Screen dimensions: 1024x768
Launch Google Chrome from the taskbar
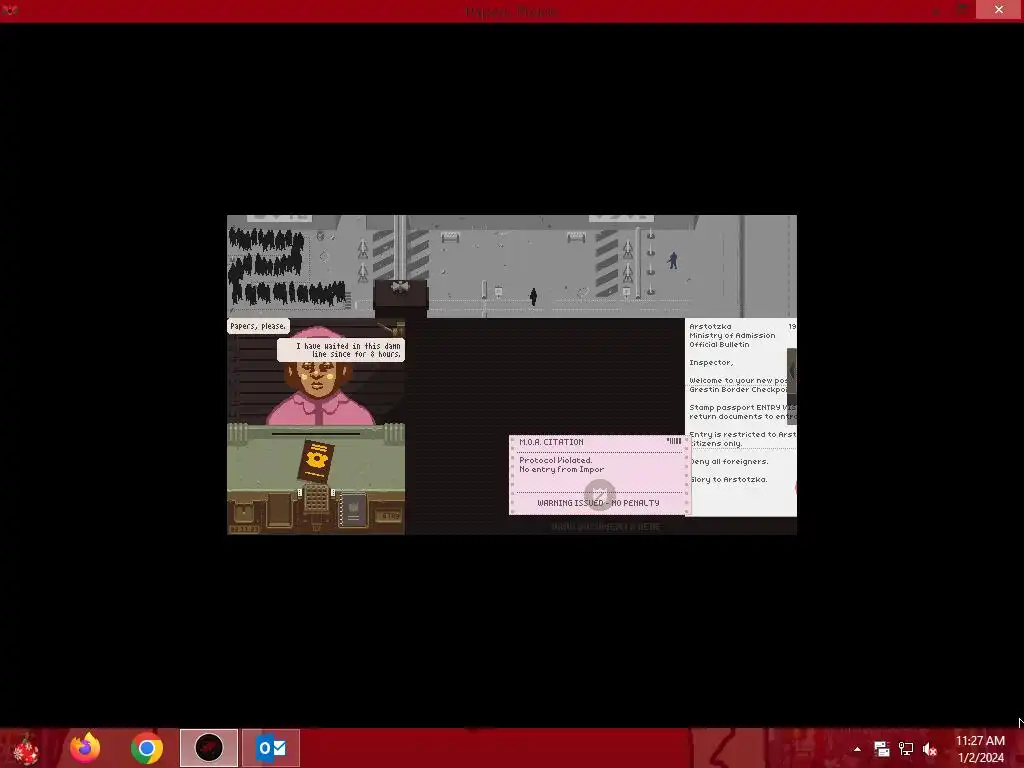147,748
